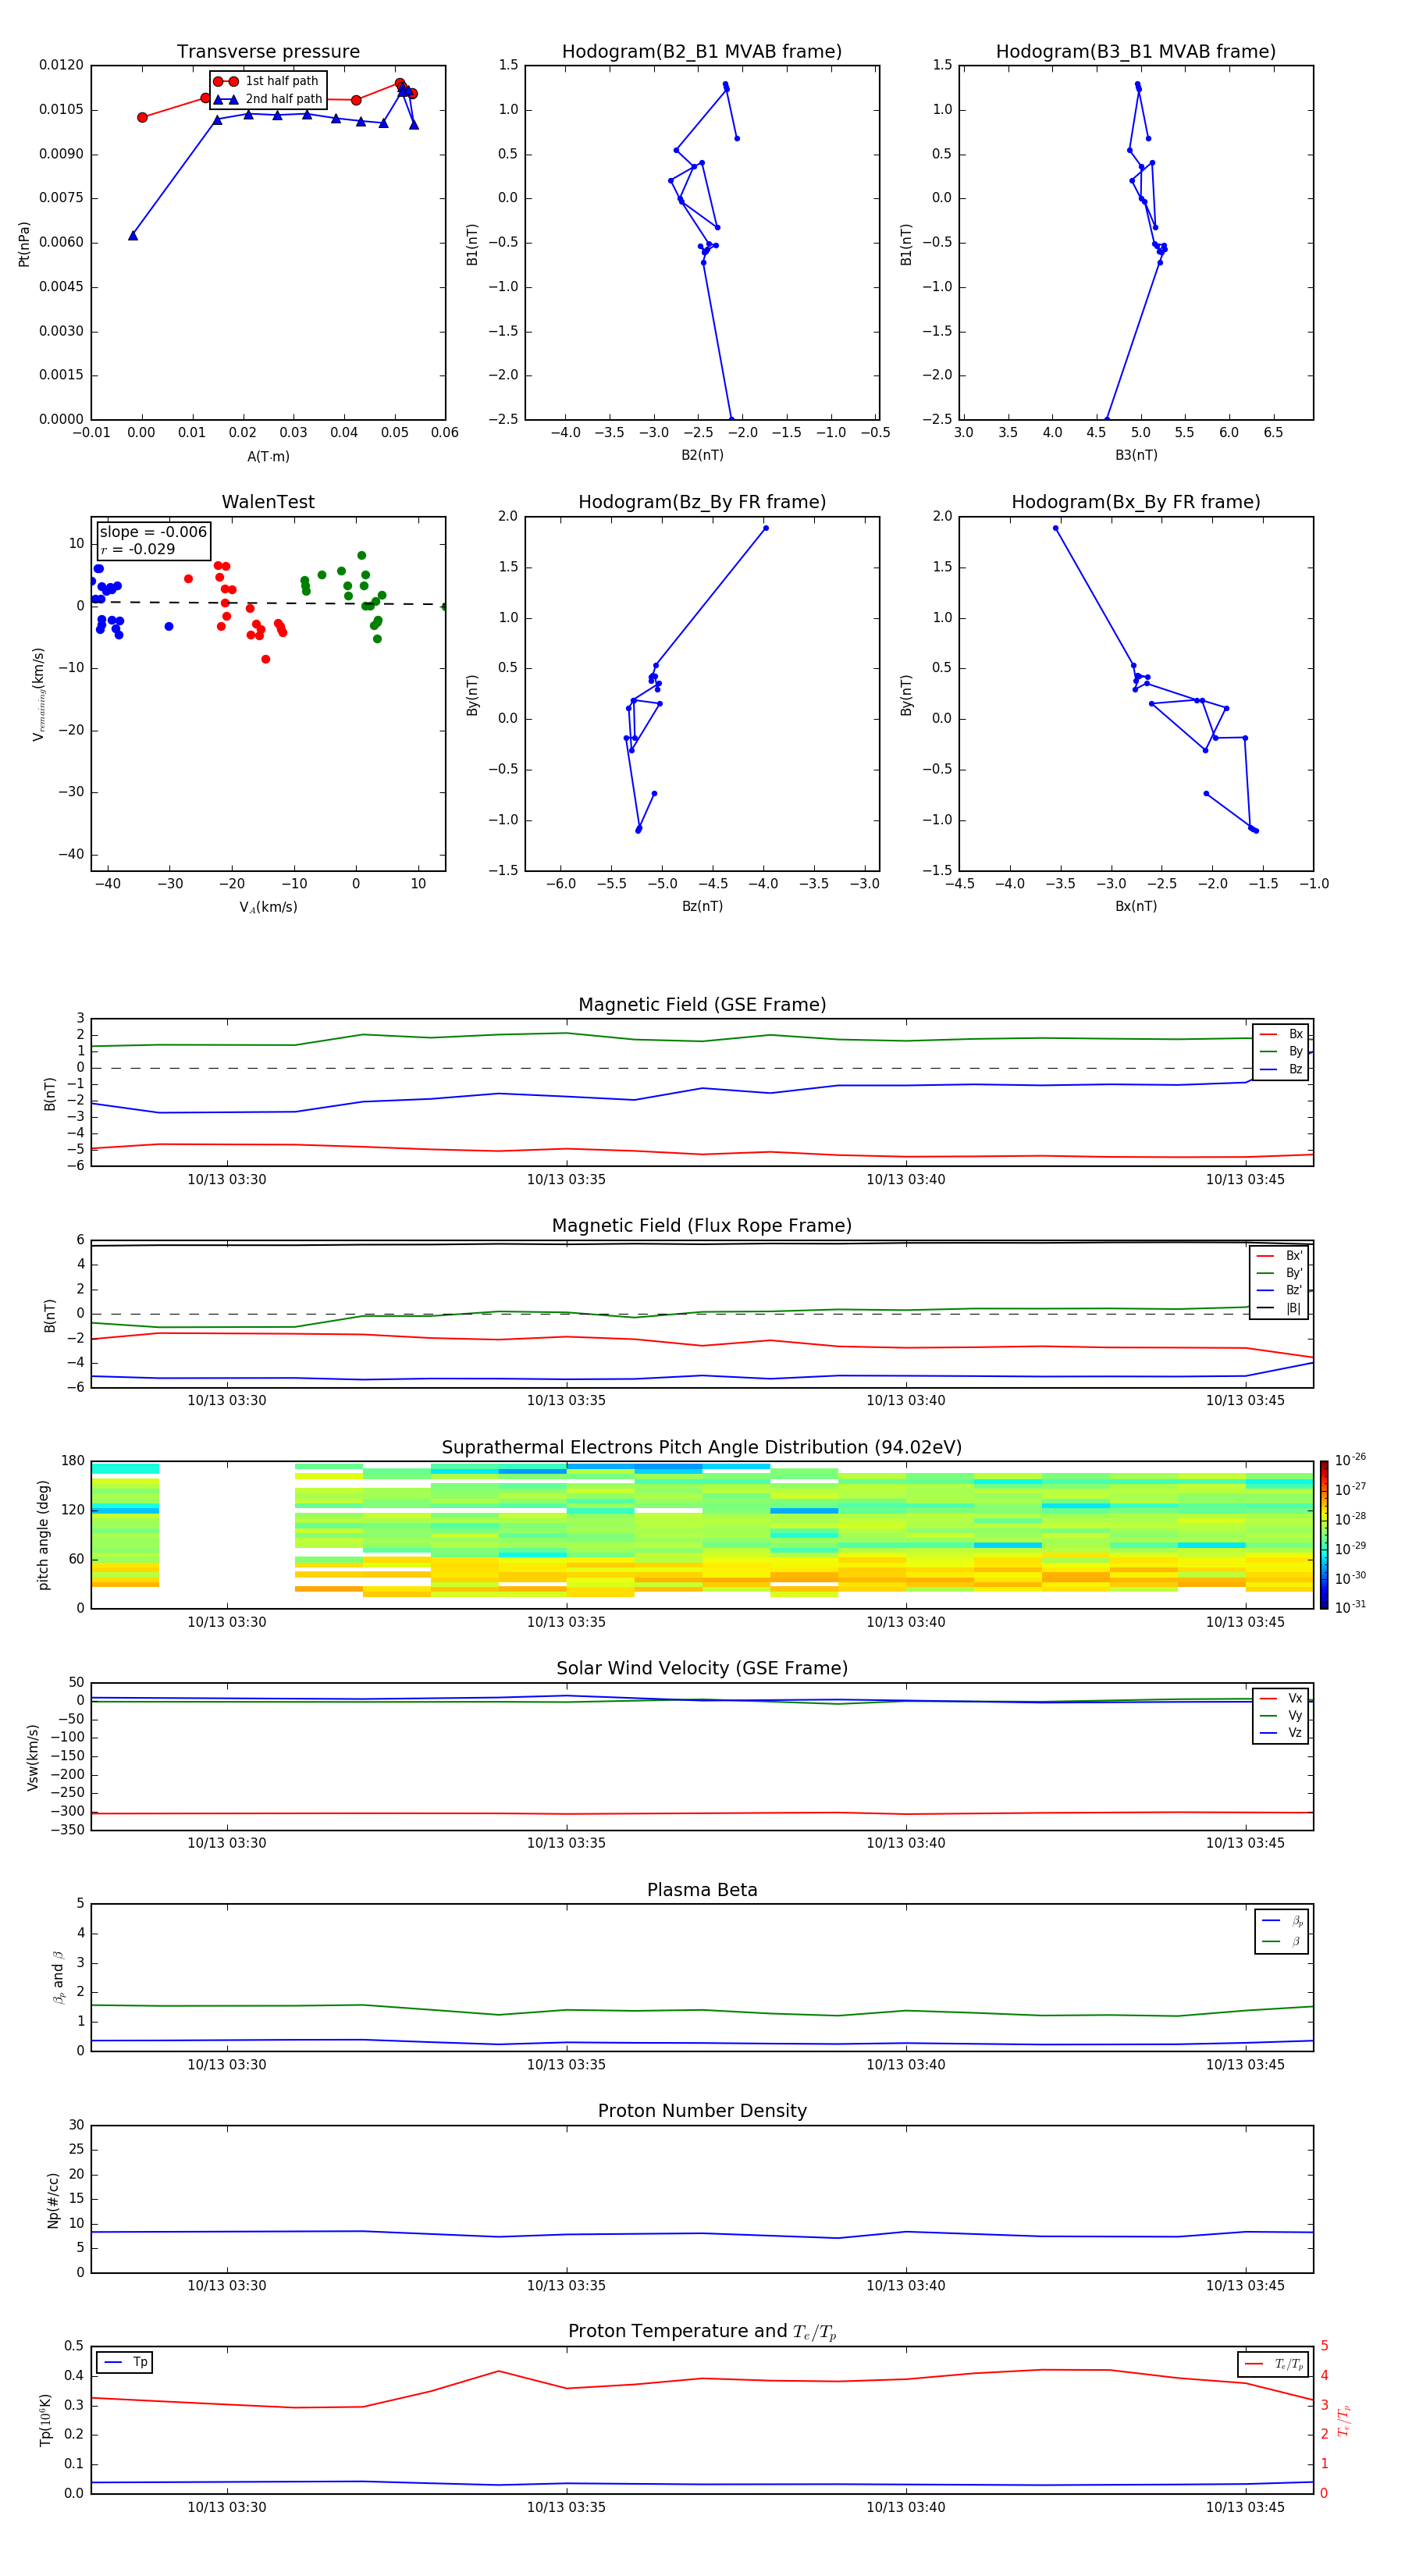Click the "Vsw(km/s)" y-axis label
Screen dimensions: 1405x2576
pyautogui.click(x=33, y=1757)
